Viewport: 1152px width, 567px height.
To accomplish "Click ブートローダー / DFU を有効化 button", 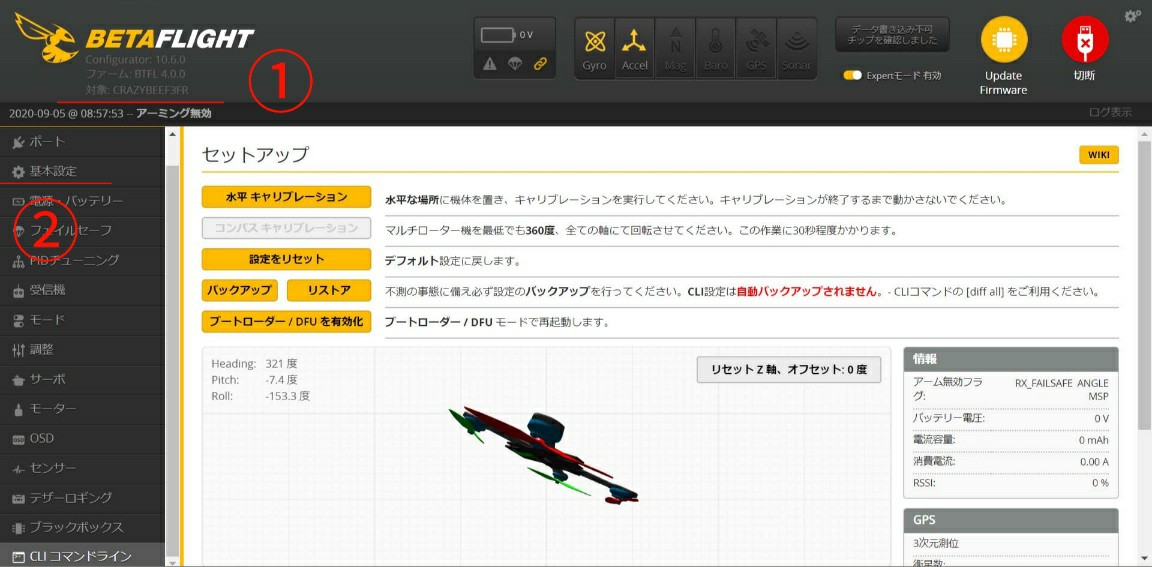I will click(287, 322).
